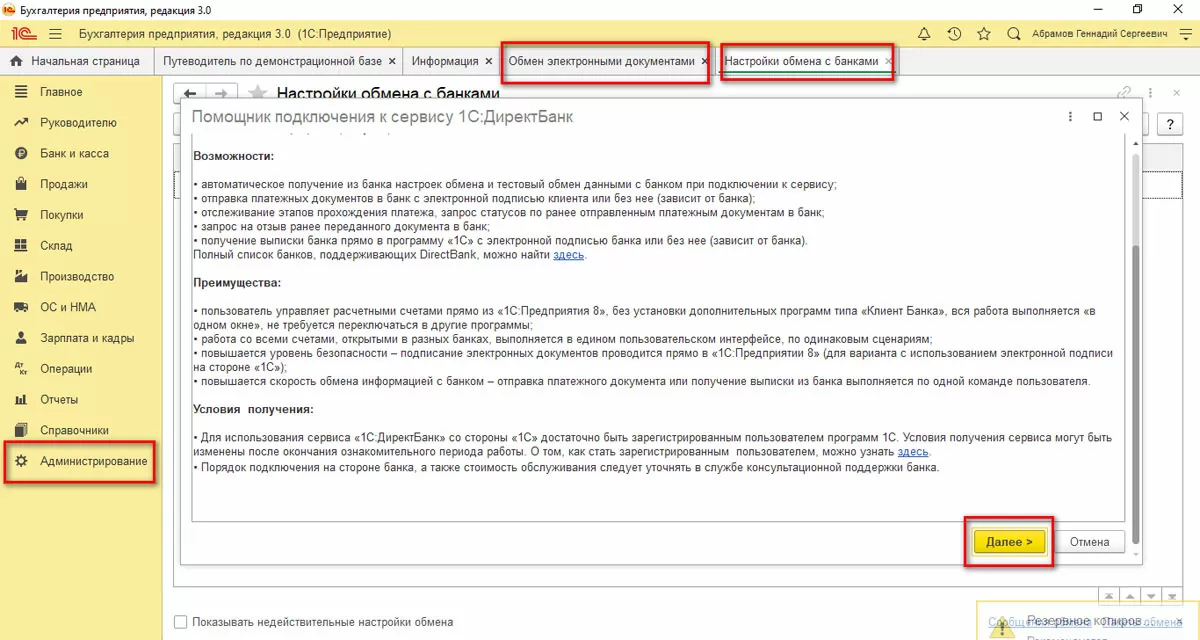Jump to first list row arrow
Image resolution: width=1200 pixels, height=640 pixels.
tap(1111, 596)
